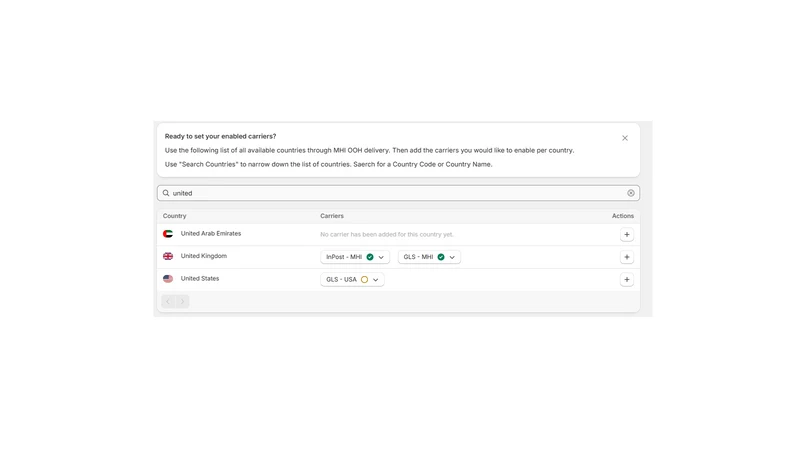Clear the search countries field
The width and height of the screenshot is (800, 450).
click(x=631, y=193)
